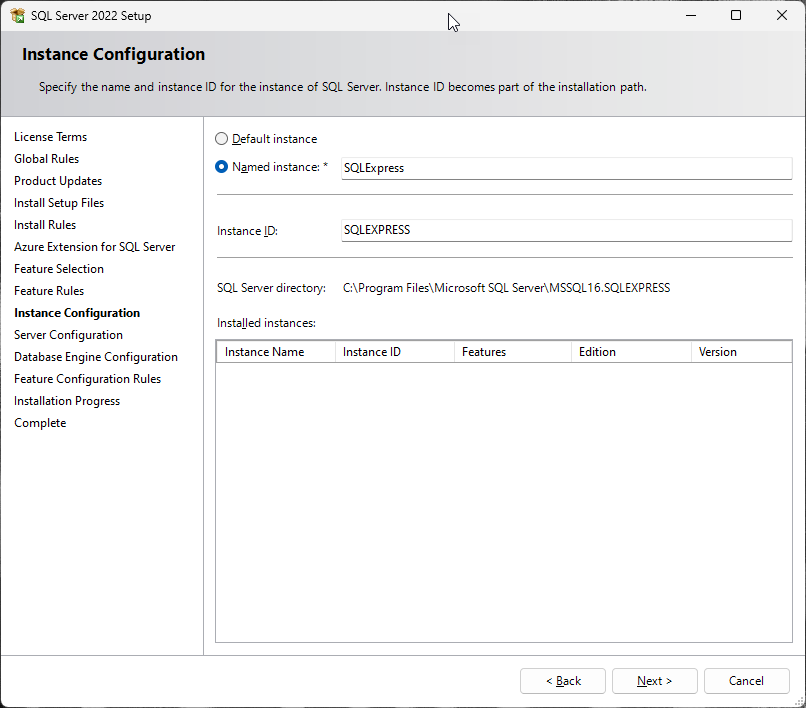The width and height of the screenshot is (806, 708).
Task: Click the SQL Server Setup title bar icon
Action: (x=17, y=16)
